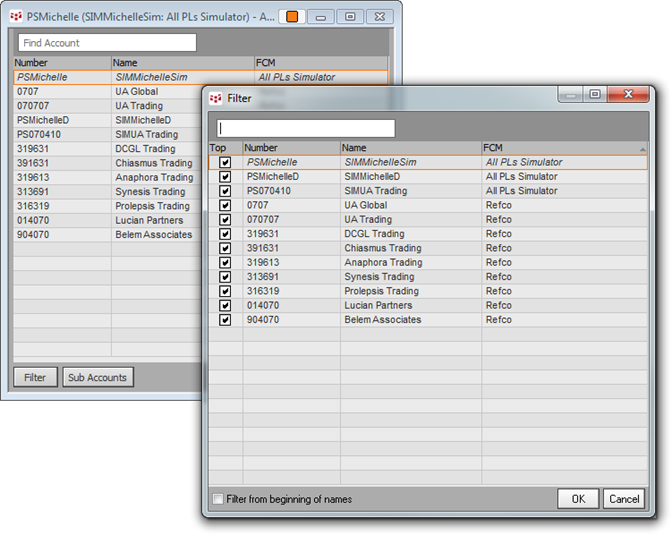
Task: Click the sort arrow in the FCM column header
Action: pyautogui.click(x=641, y=148)
